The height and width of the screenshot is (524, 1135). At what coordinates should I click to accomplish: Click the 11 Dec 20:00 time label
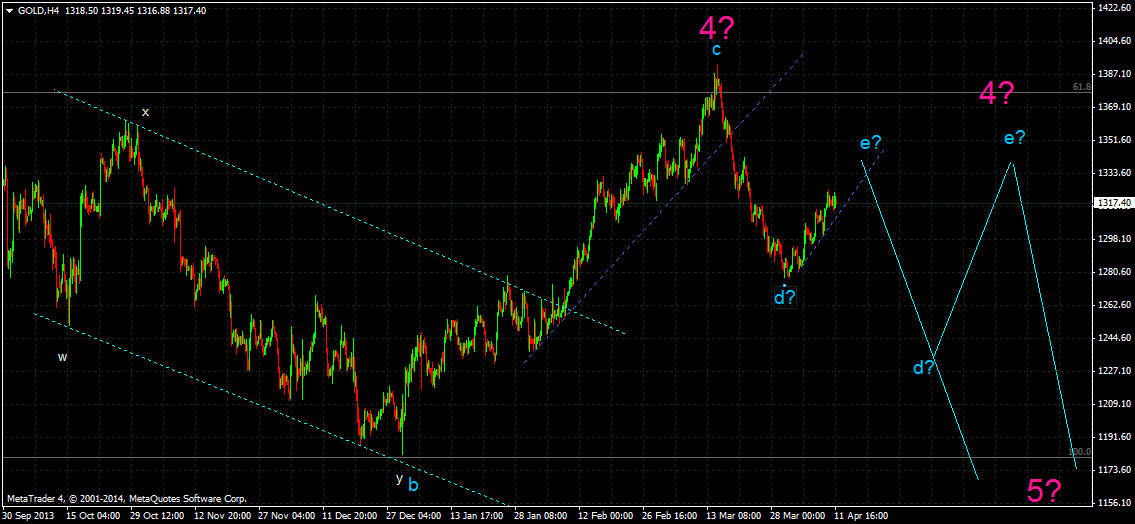point(350,516)
